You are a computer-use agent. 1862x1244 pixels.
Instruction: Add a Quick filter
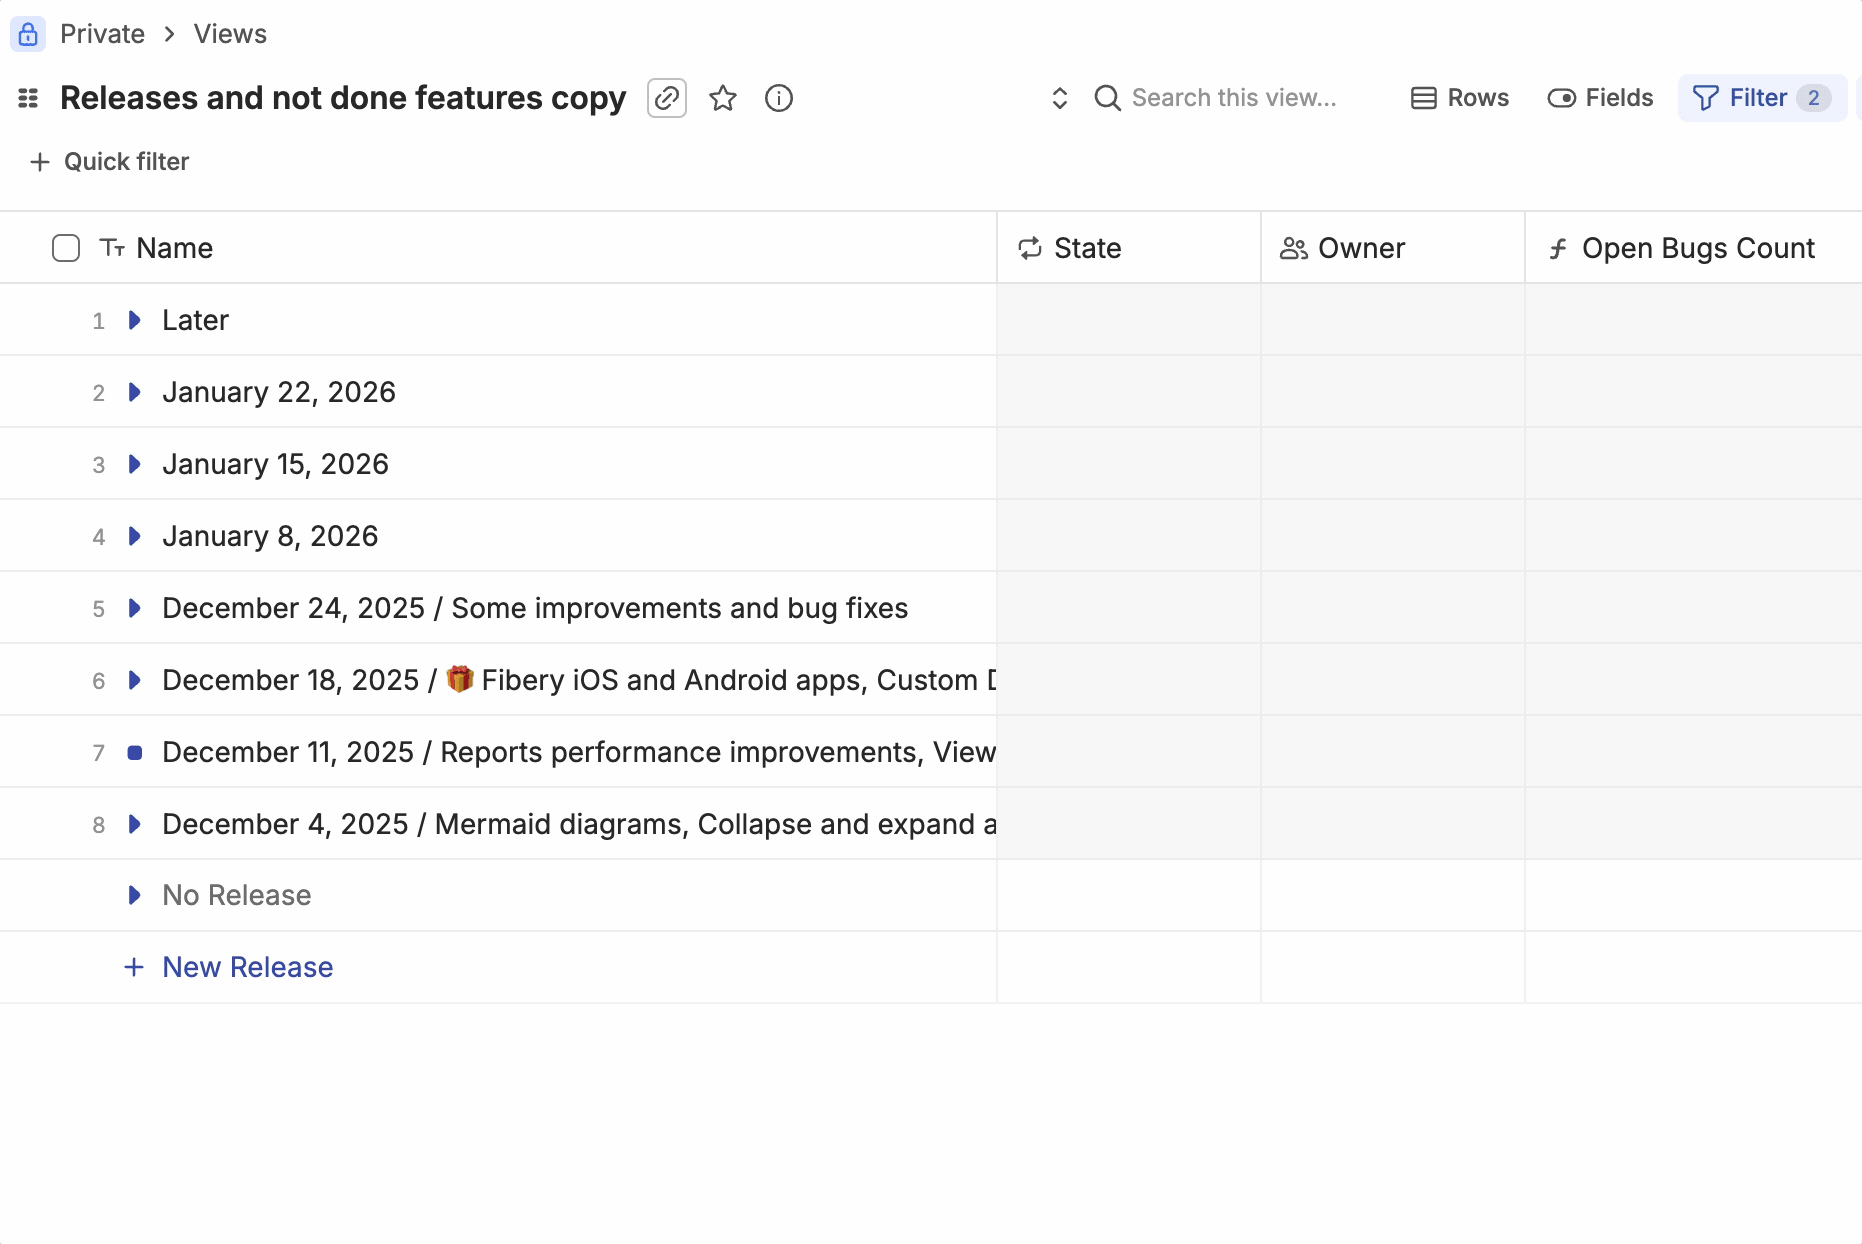[x=110, y=162]
